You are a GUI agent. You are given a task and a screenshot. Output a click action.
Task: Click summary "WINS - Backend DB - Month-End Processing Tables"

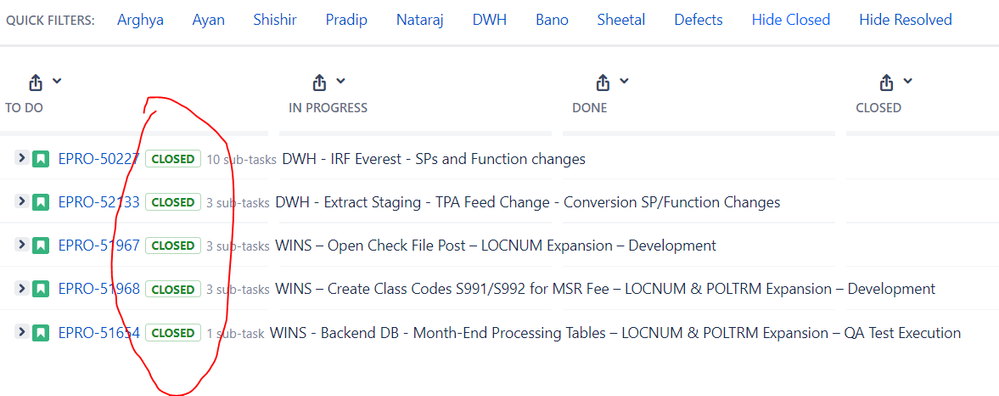pos(615,332)
